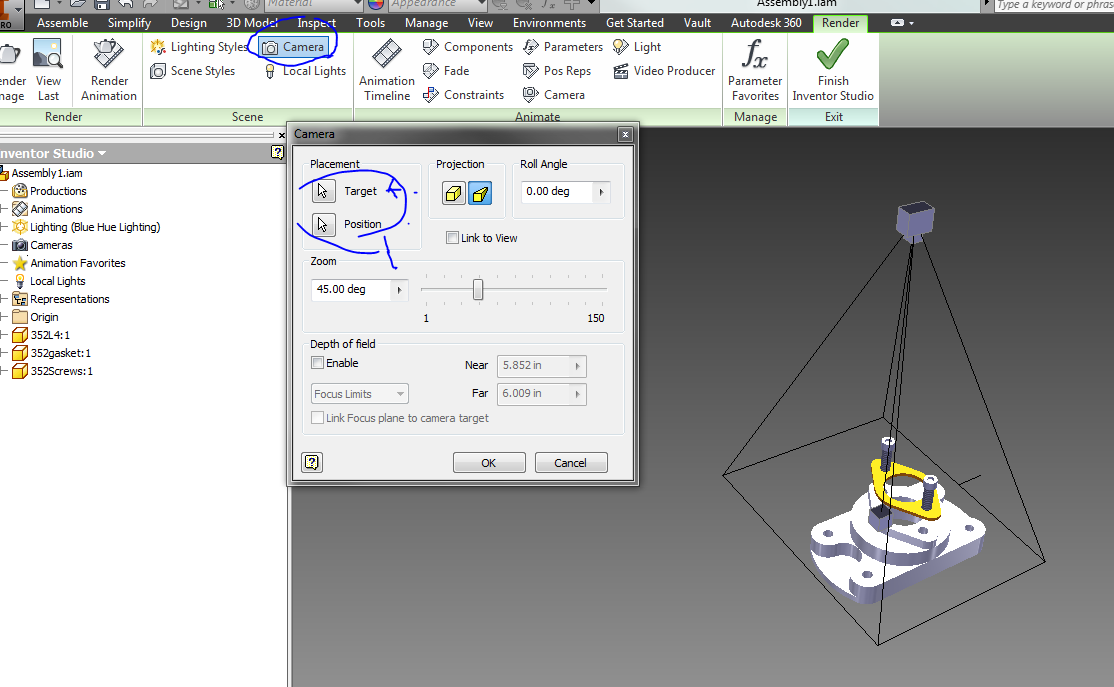1114x687 pixels.
Task: Confirm camera settings with OK
Action: 489,462
